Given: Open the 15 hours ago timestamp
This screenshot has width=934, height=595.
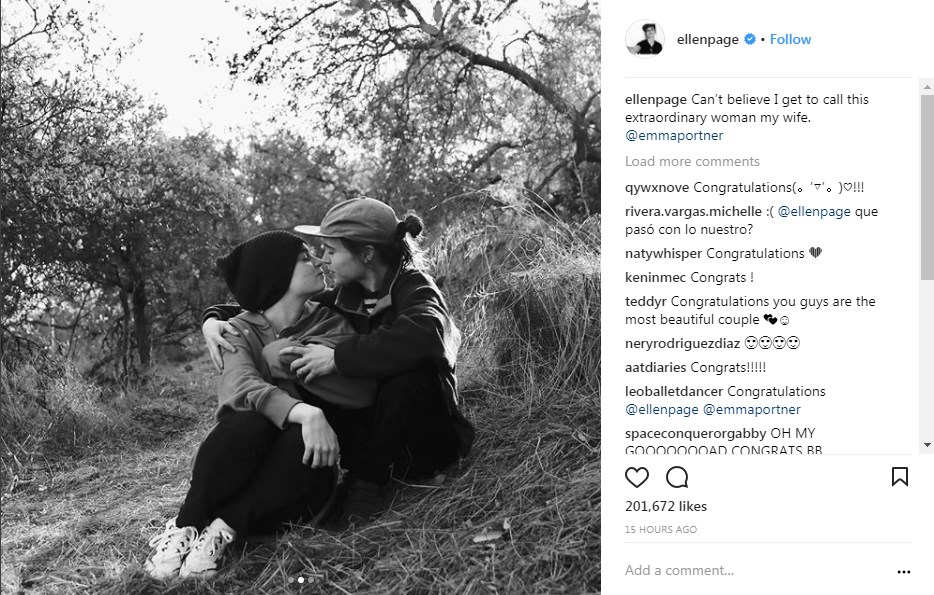Looking at the screenshot, I should (x=661, y=529).
